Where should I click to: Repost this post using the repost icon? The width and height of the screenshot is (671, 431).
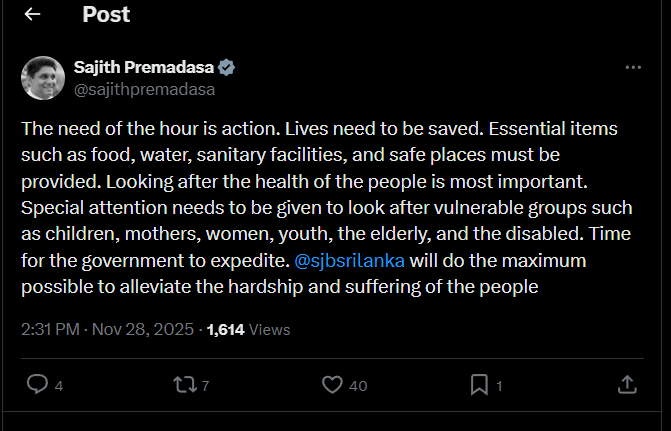(x=185, y=384)
